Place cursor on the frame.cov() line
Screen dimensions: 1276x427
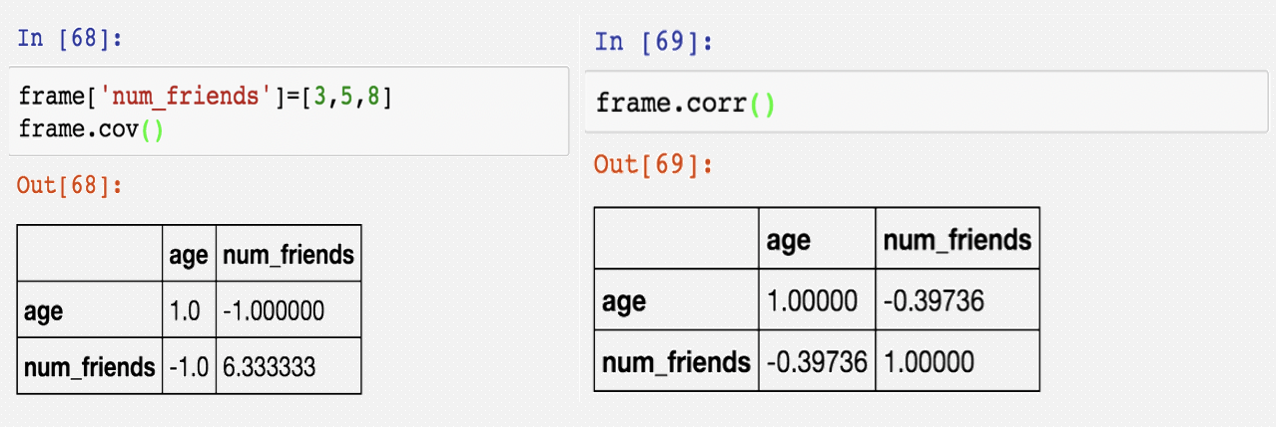(91, 130)
